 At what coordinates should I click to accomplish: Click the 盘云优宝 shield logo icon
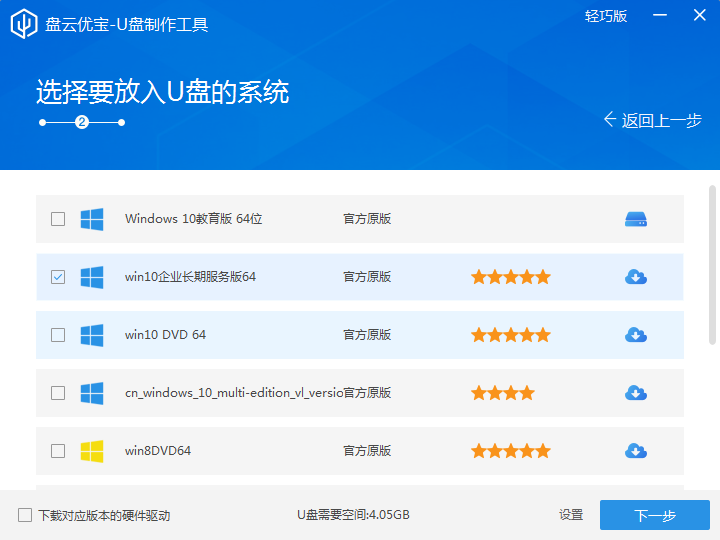[x=25, y=24]
